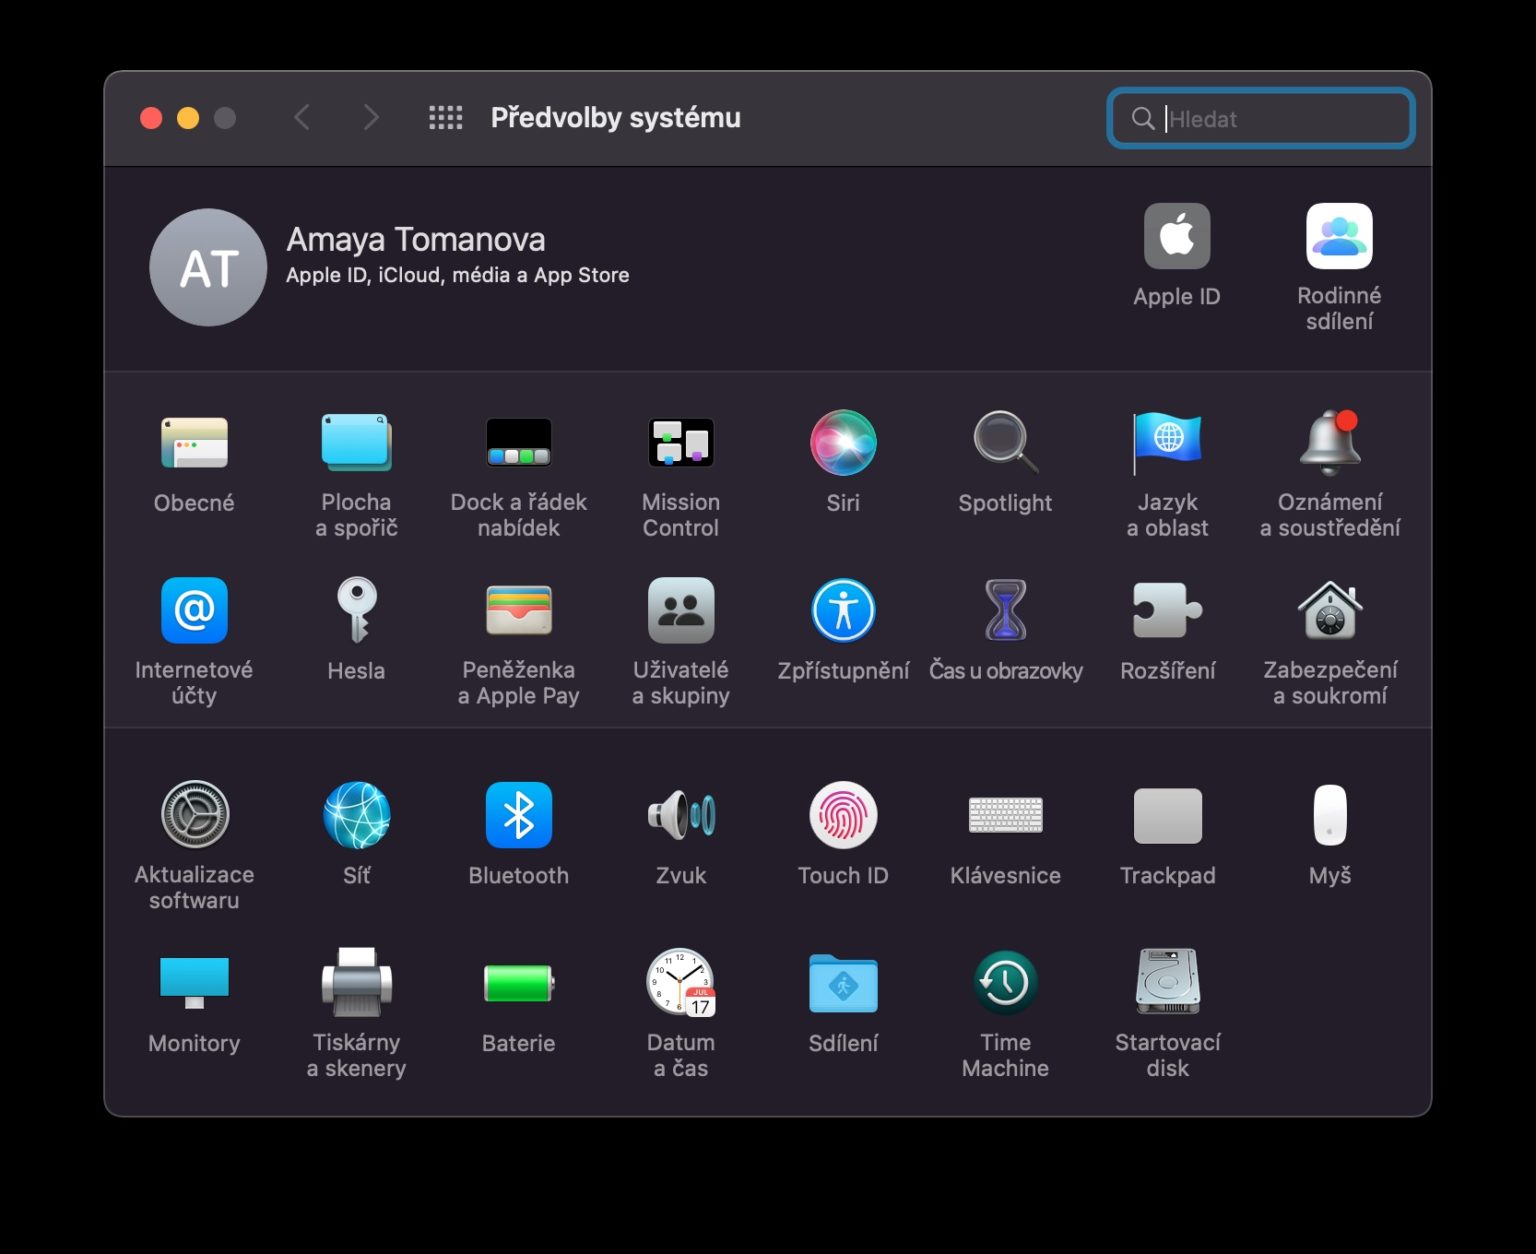This screenshot has height=1254, width=1536.
Task: Click the Hledat search field
Action: [1261, 119]
